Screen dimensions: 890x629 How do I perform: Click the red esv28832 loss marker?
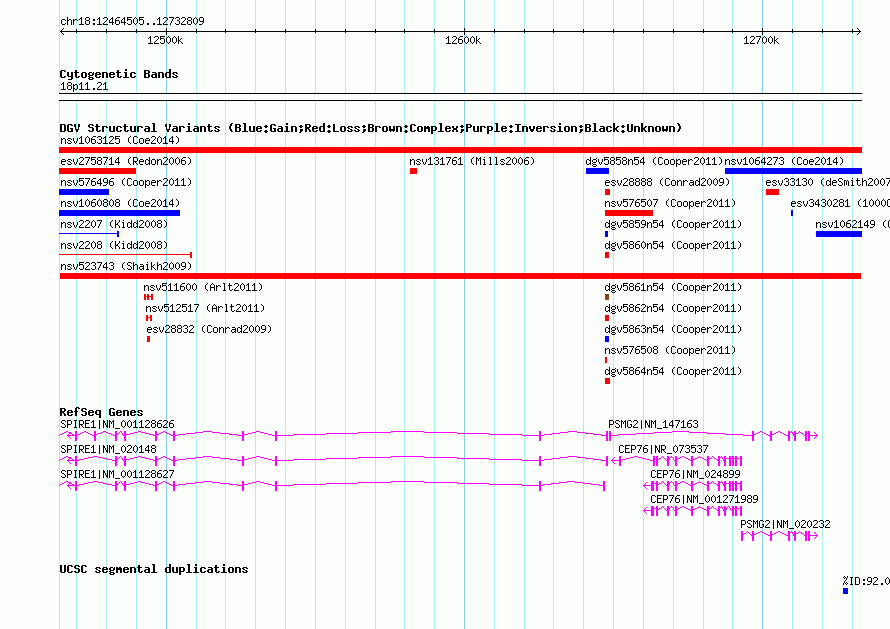pos(149,339)
